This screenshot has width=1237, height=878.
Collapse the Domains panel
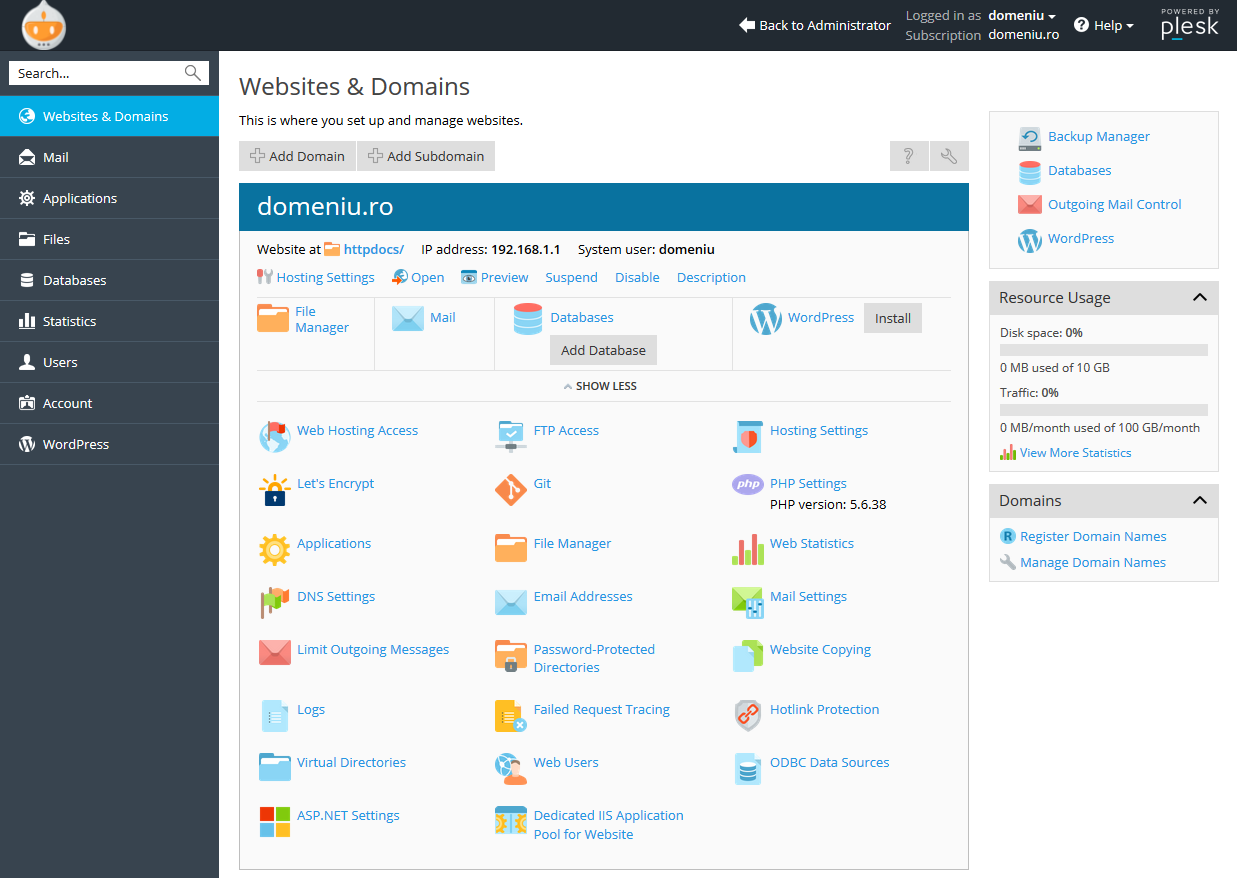tap(1200, 500)
